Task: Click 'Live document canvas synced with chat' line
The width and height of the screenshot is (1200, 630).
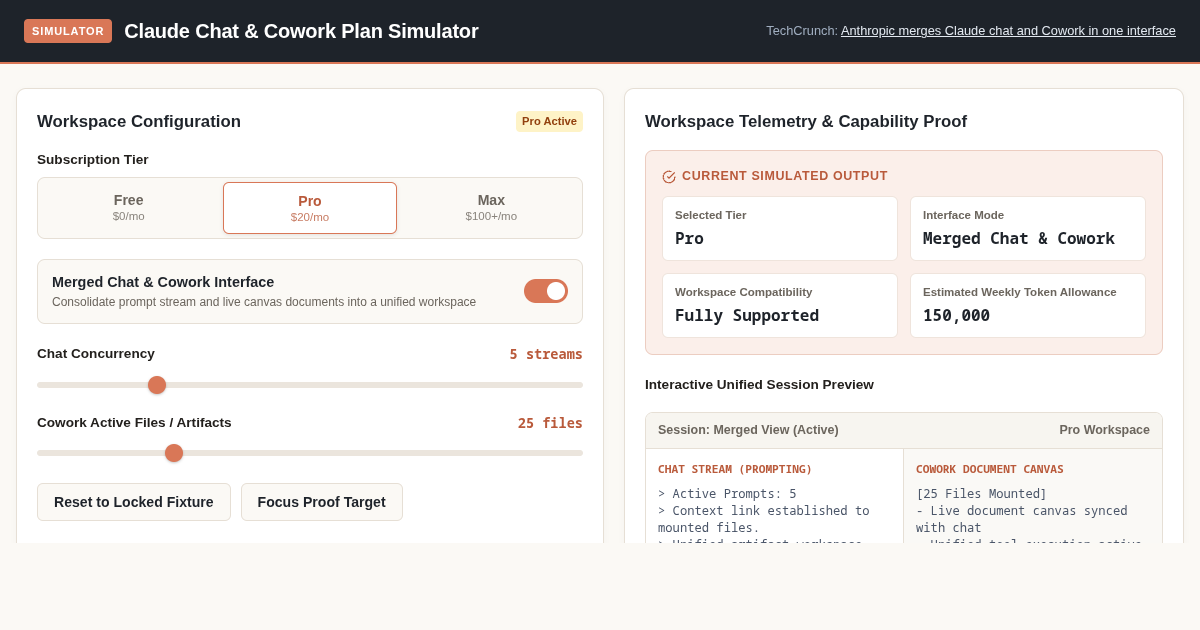Action: coord(1022,519)
